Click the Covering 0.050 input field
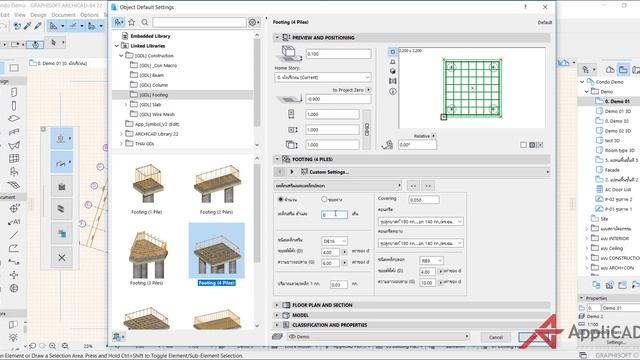640x360 pixels. [424, 200]
